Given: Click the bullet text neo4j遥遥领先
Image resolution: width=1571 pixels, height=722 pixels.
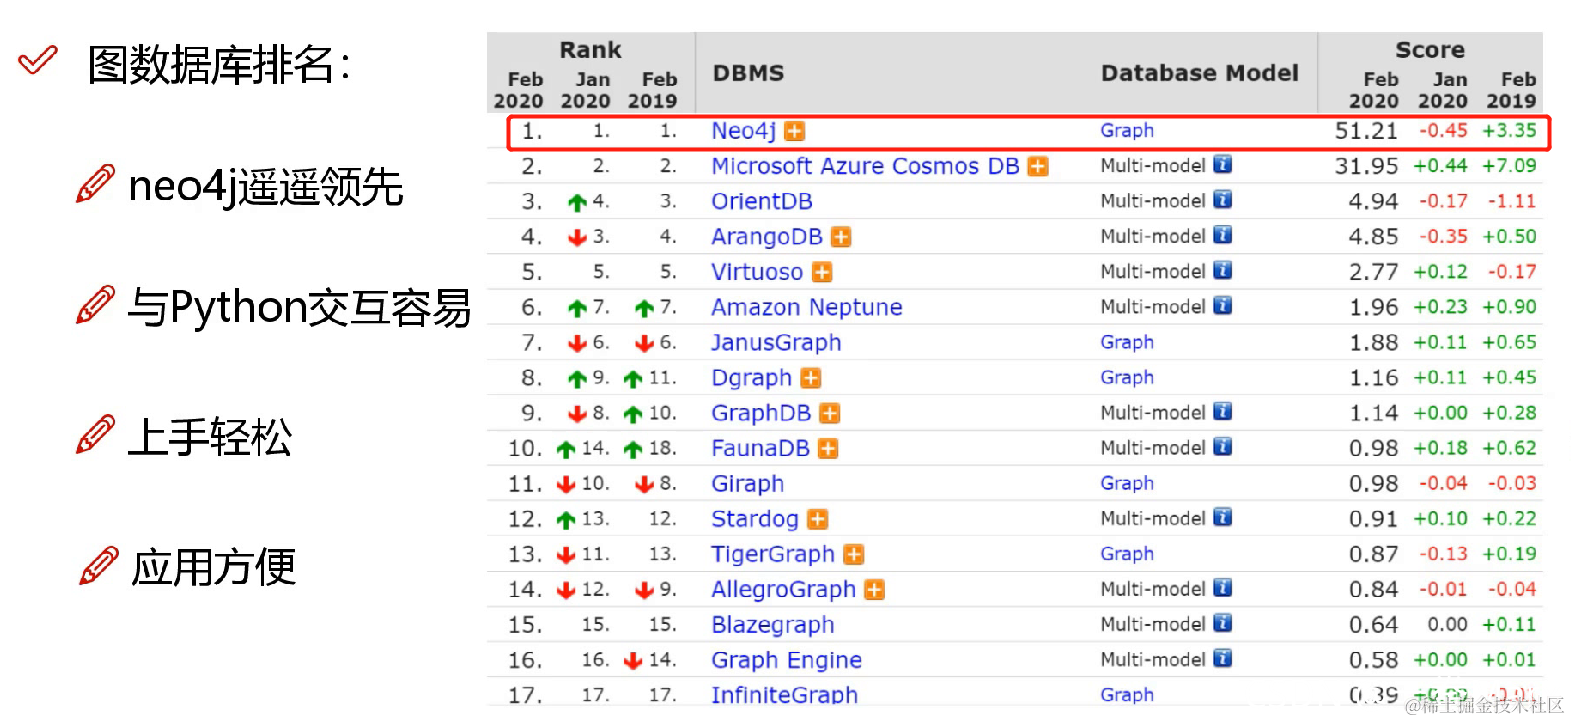Looking at the screenshot, I should [266, 187].
